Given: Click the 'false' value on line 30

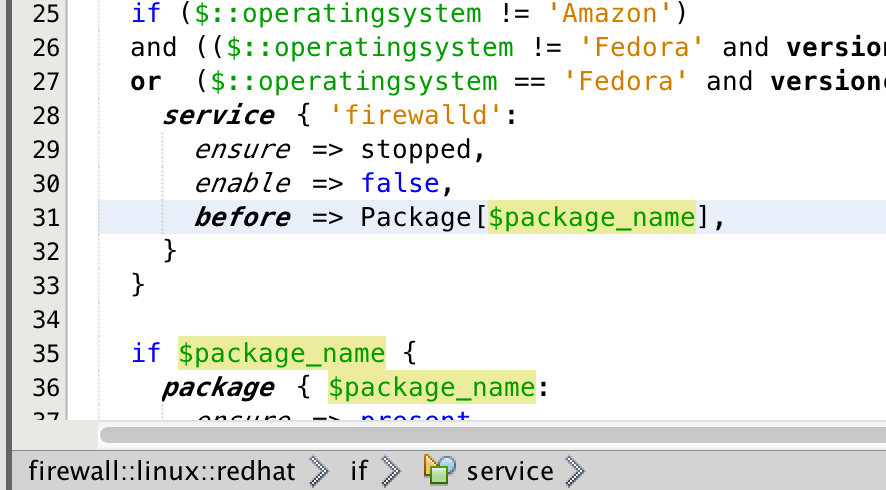Looking at the screenshot, I should [400, 183].
